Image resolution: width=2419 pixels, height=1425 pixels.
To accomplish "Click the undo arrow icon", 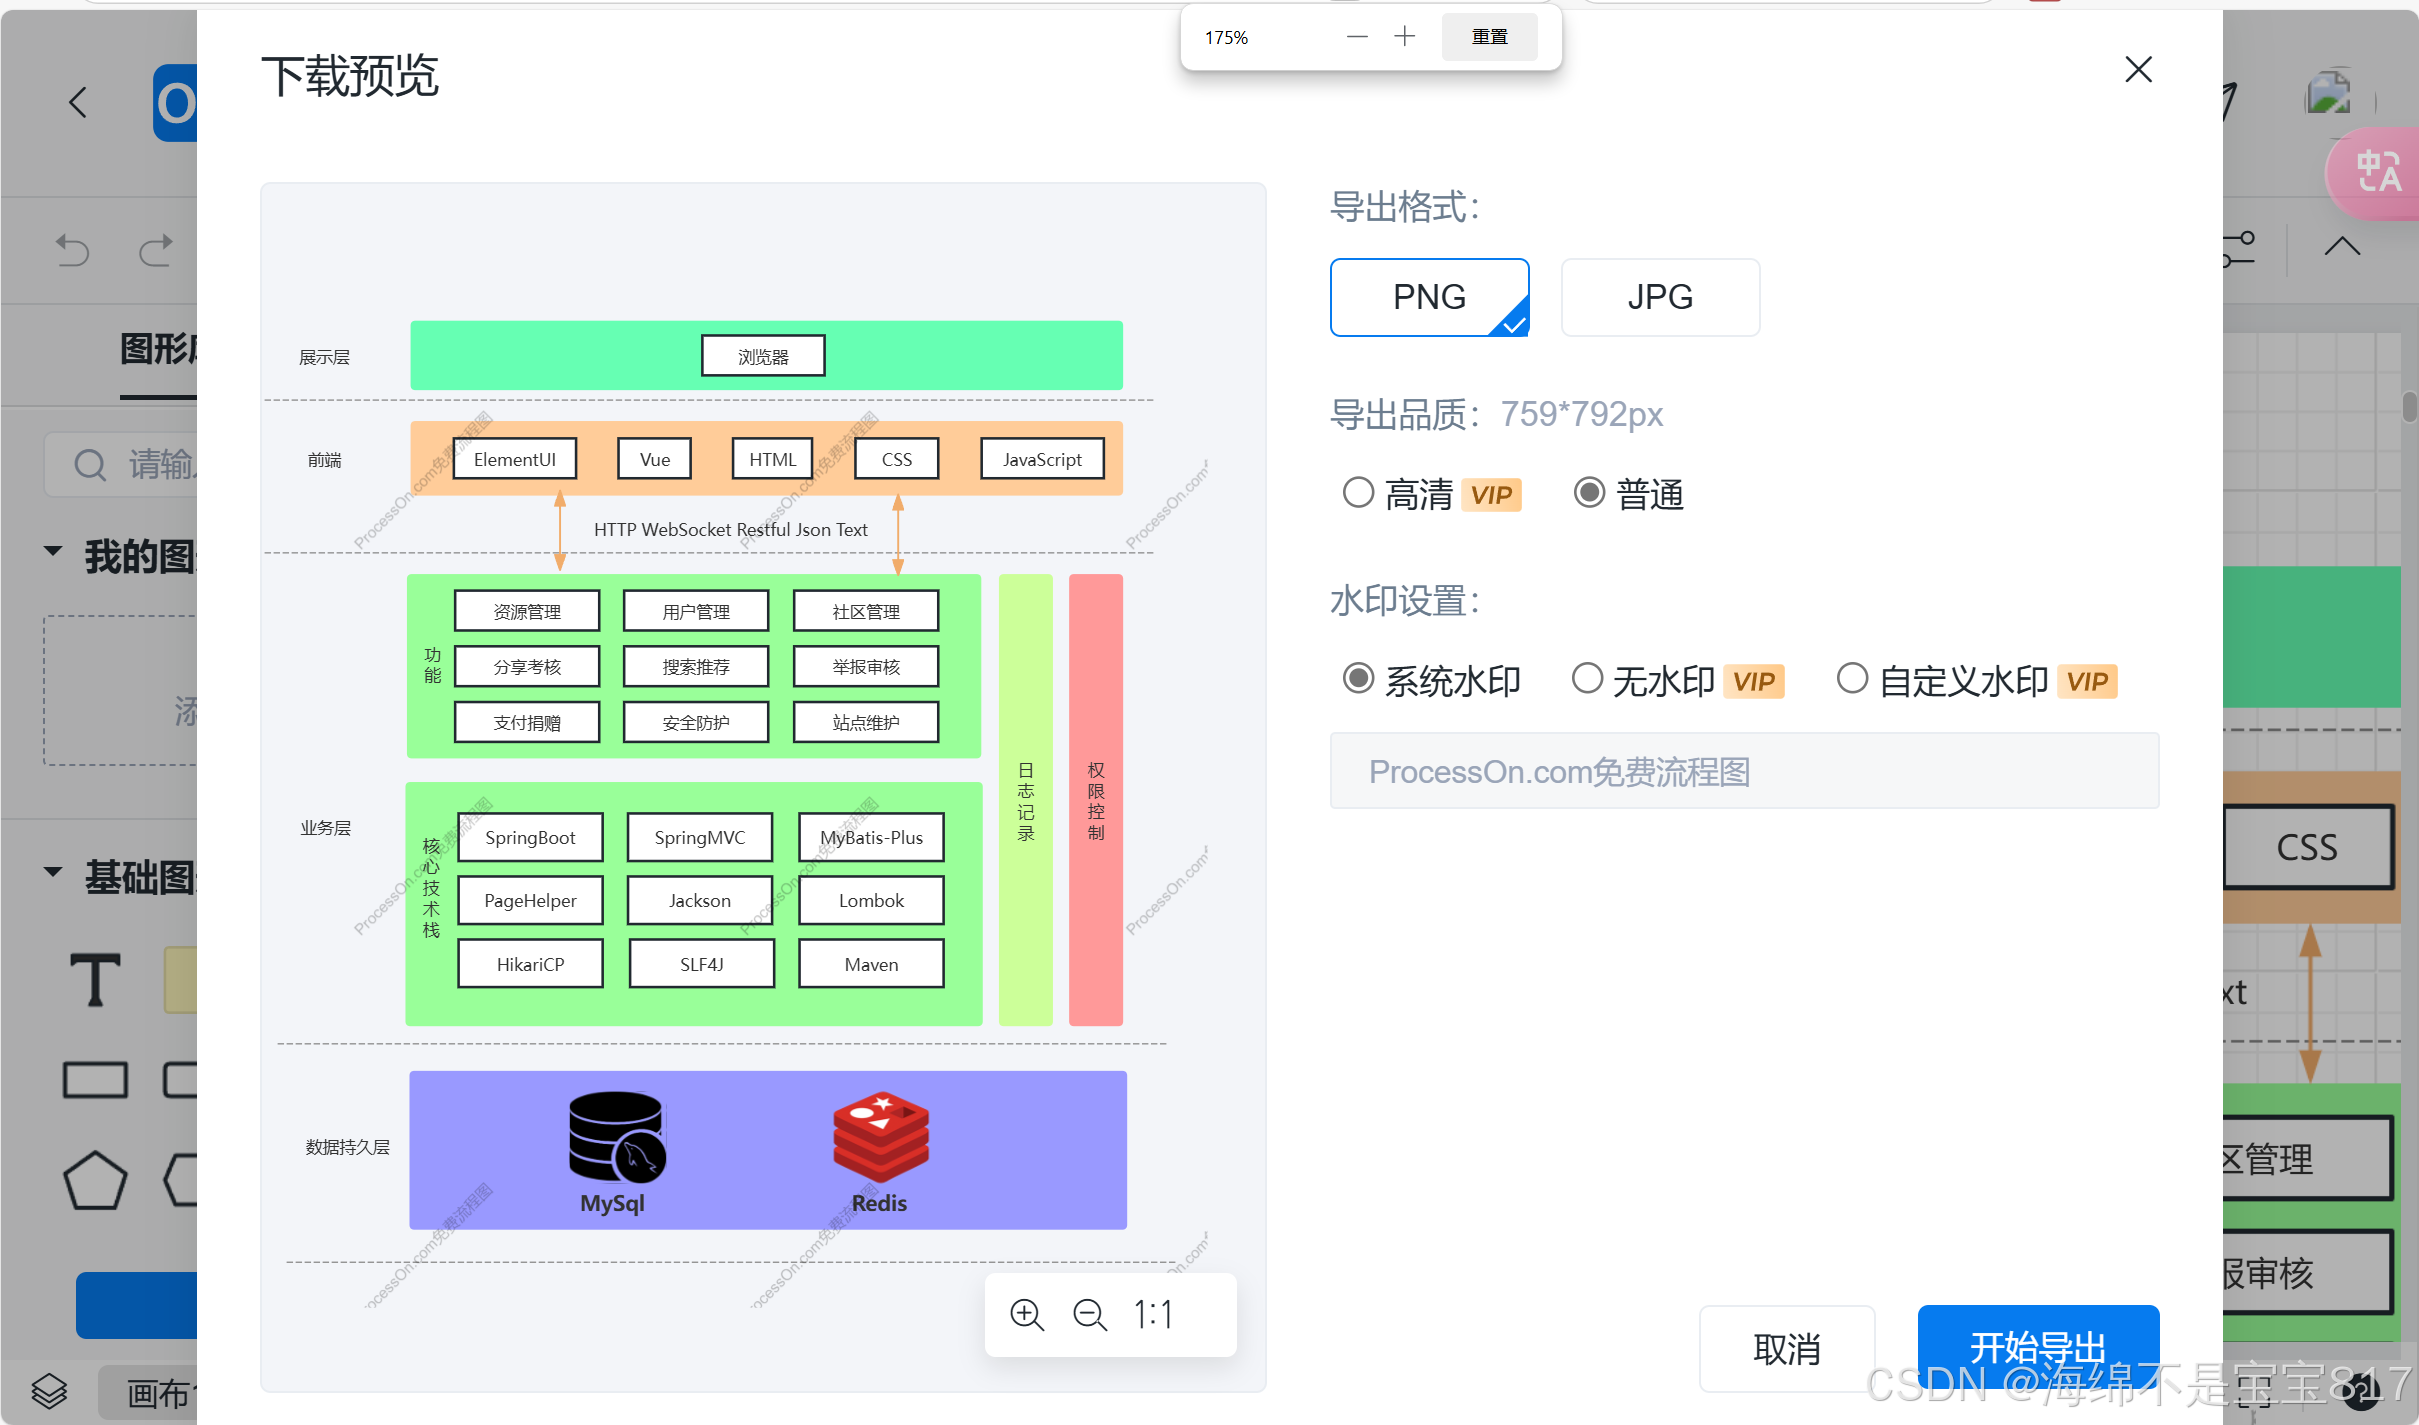I will (72, 250).
